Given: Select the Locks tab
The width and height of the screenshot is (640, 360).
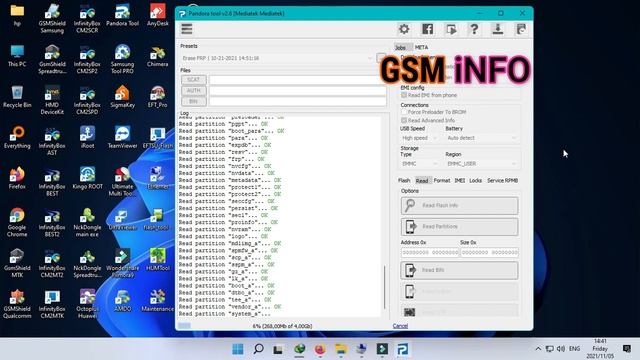Looking at the screenshot, I should pyautogui.click(x=476, y=180).
